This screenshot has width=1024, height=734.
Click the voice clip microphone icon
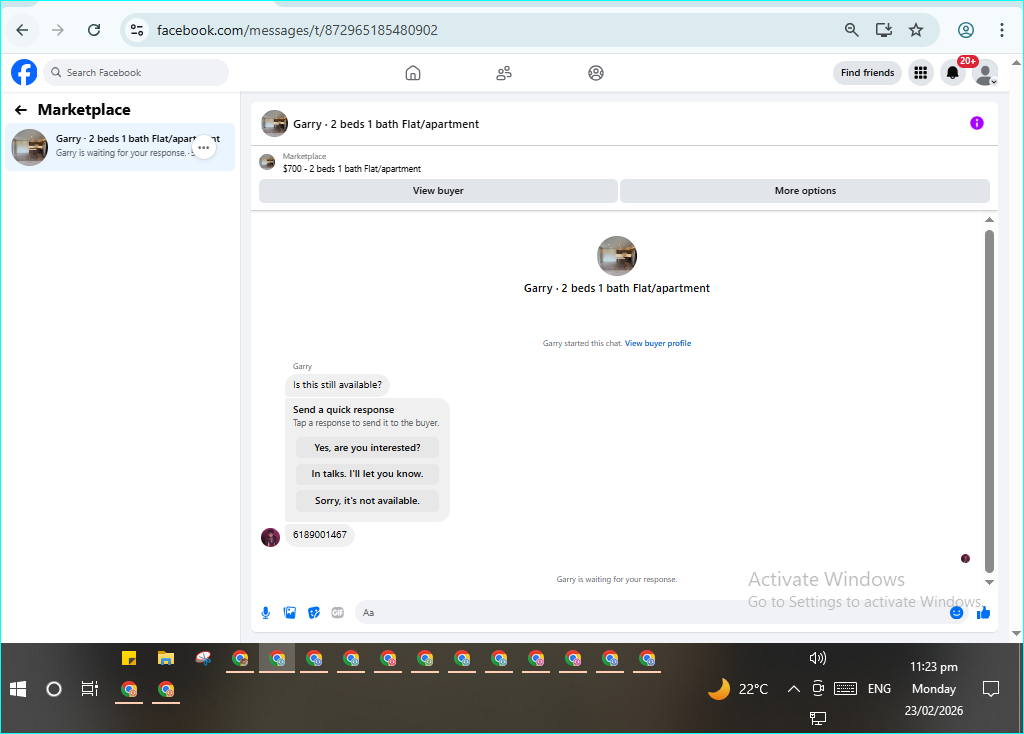265,613
